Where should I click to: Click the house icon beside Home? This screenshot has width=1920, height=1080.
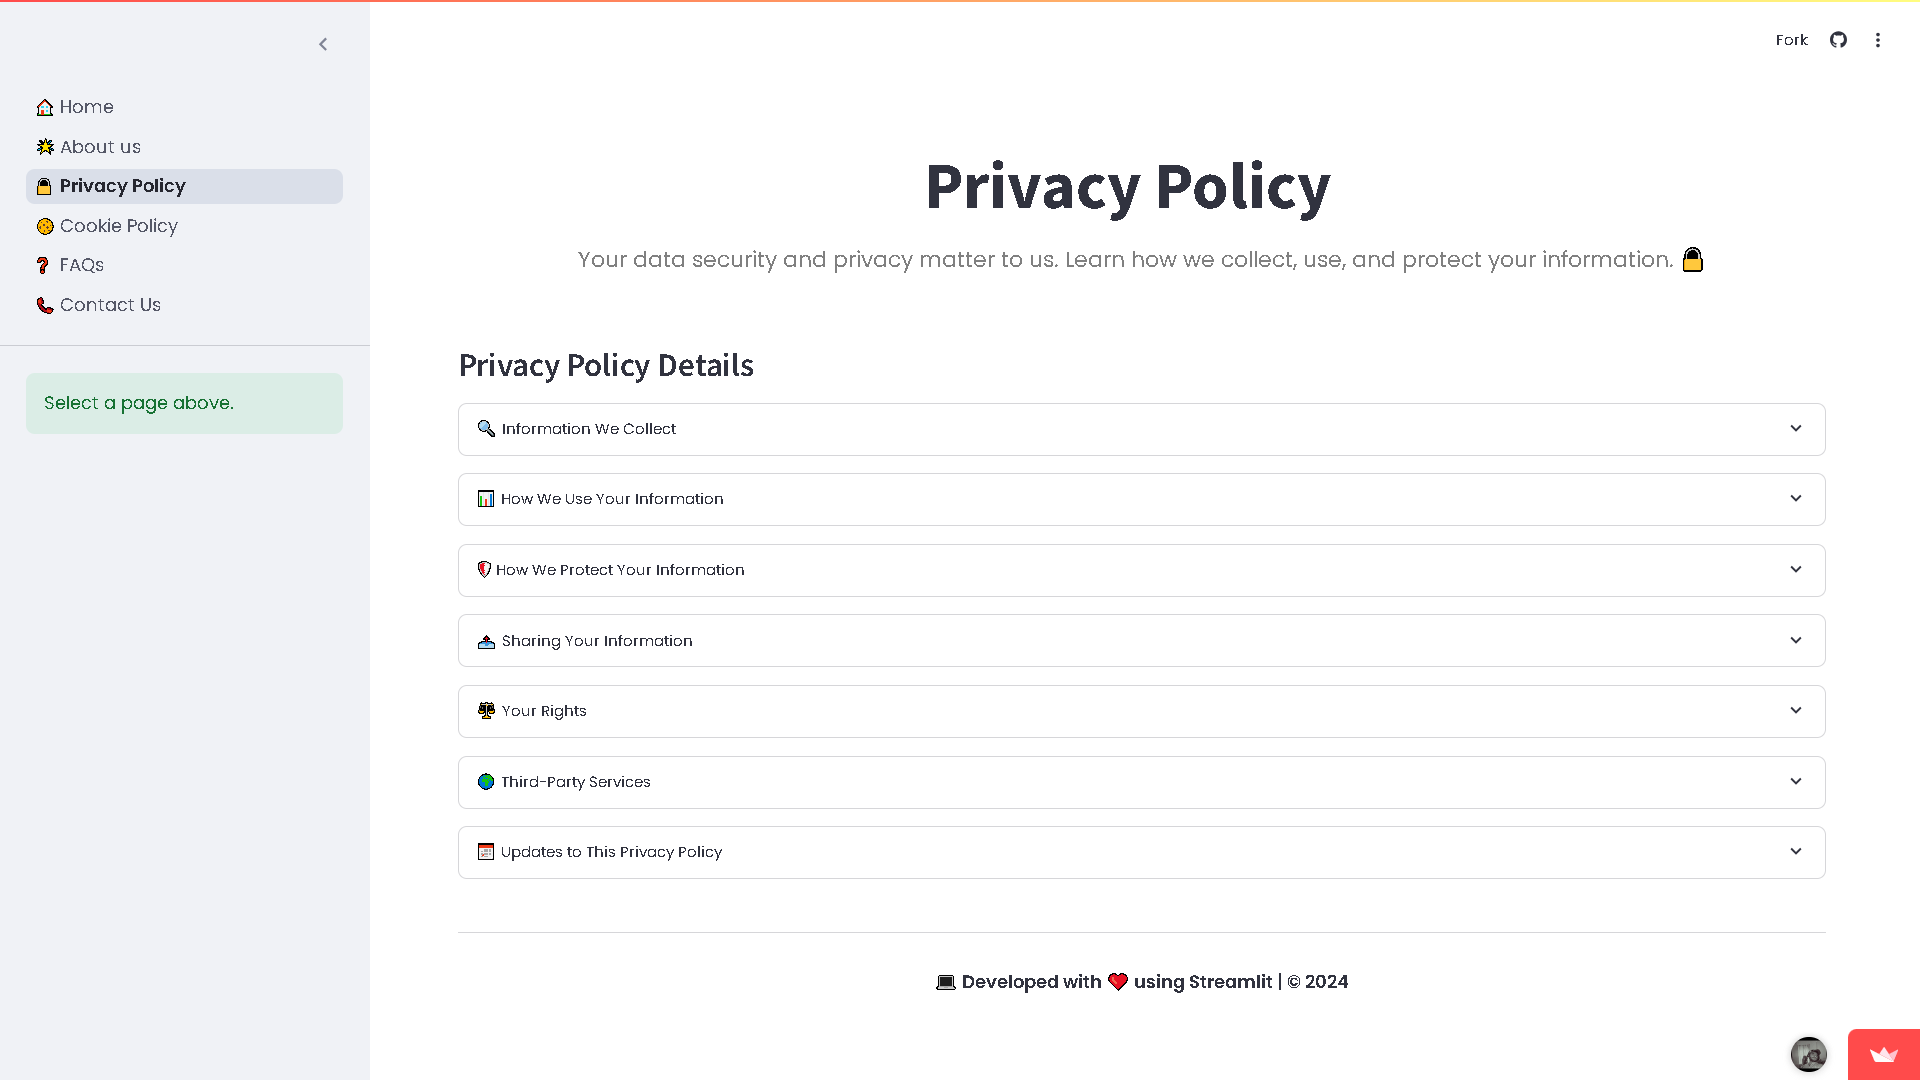pos(45,107)
